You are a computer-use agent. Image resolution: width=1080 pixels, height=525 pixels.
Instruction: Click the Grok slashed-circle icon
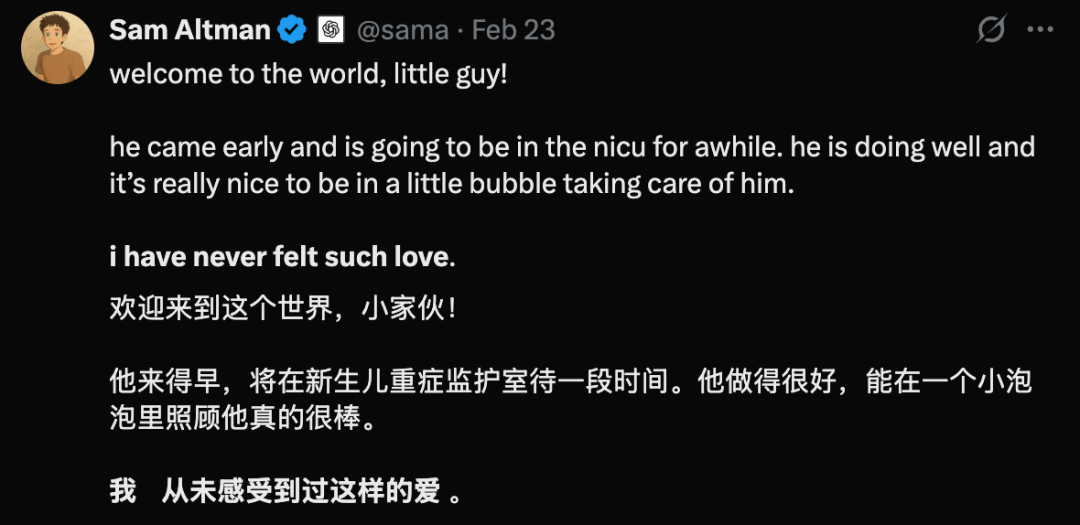coord(990,30)
